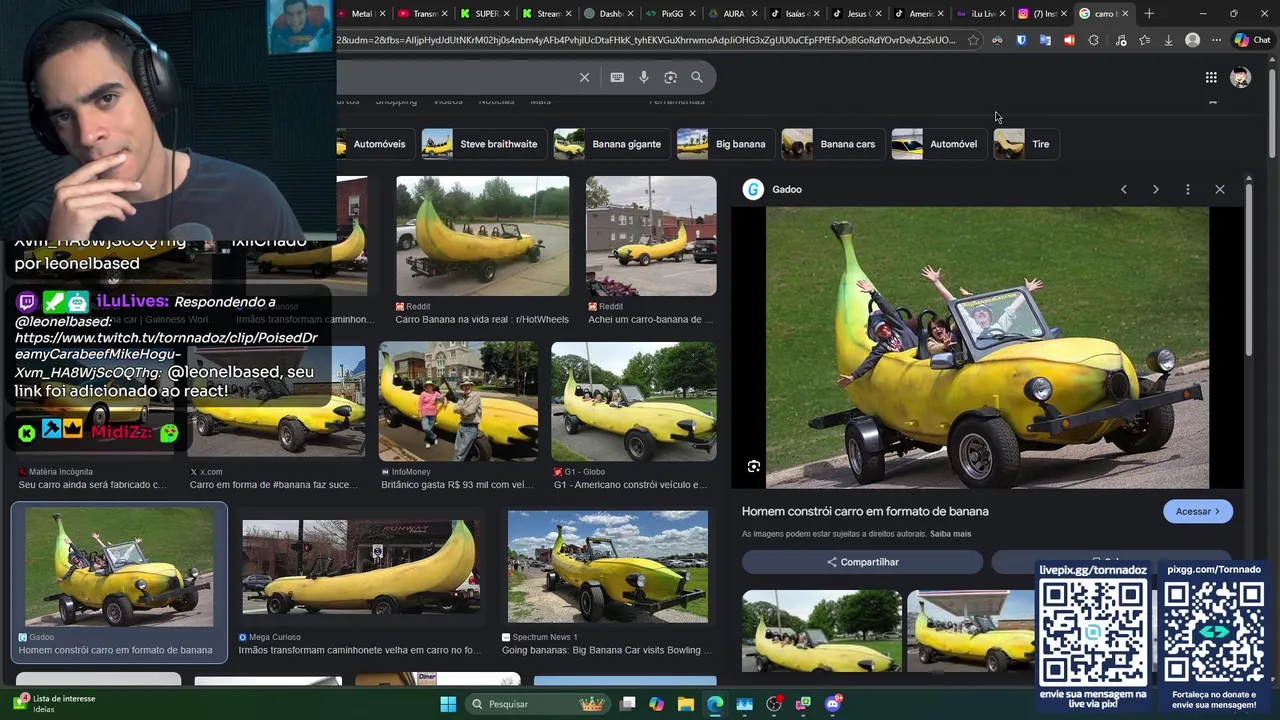Open browser settings and more menu
The width and height of the screenshot is (1280, 720).
pos(1216,40)
